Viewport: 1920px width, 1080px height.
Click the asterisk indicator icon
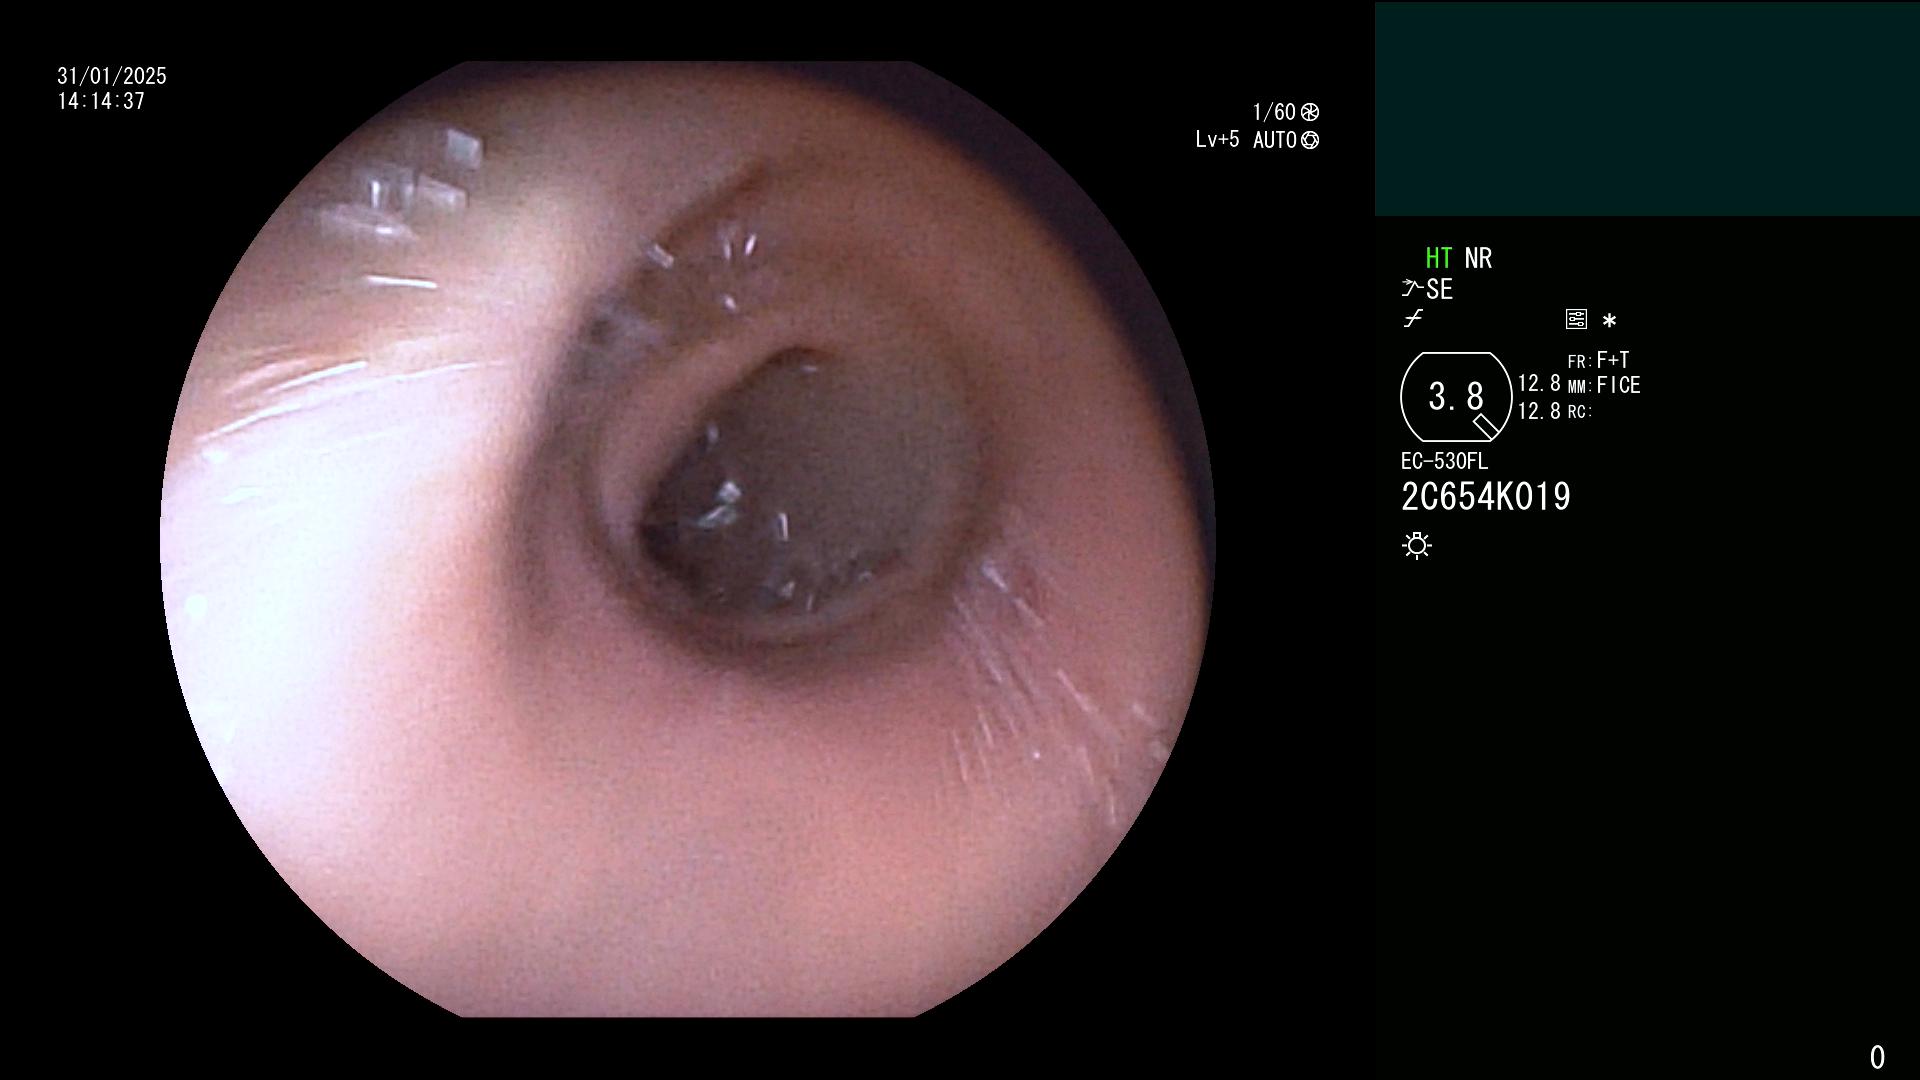click(x=1609, y=321)
